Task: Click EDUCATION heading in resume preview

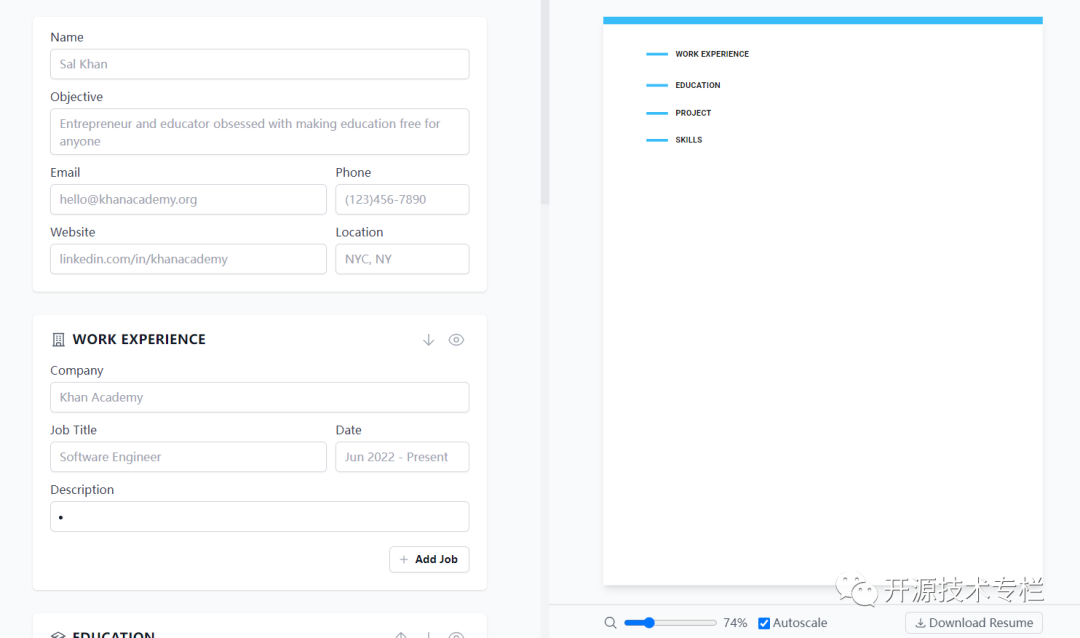Action: [x=698, y=85]
